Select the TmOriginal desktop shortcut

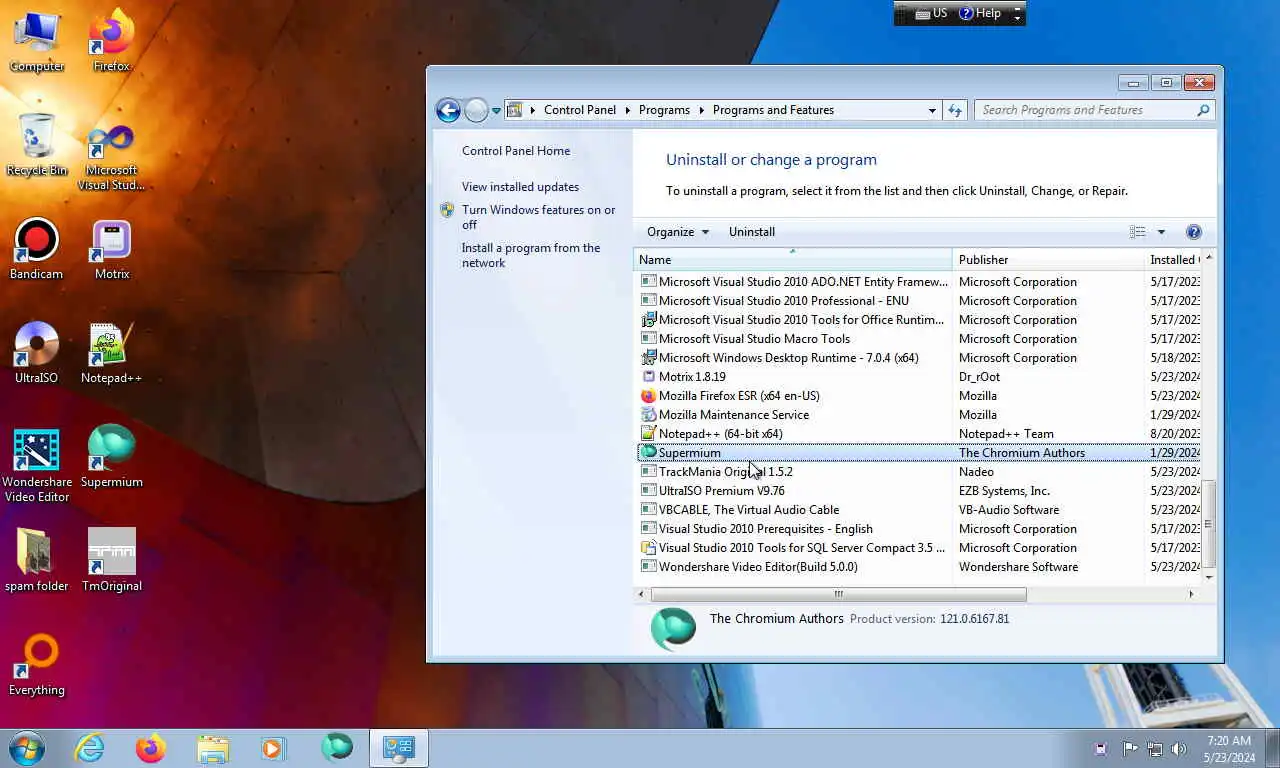[x=112, y=562]
